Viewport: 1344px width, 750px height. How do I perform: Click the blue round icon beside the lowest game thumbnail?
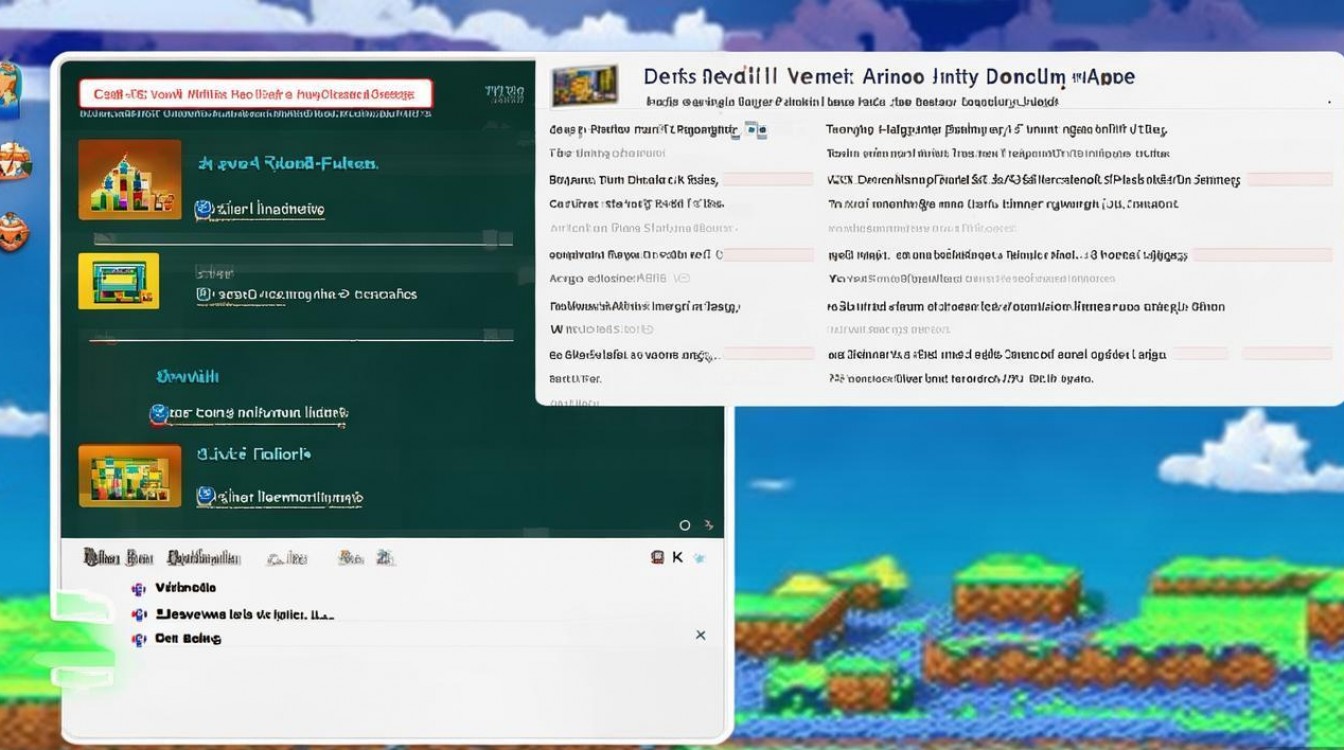click(206, 495)
